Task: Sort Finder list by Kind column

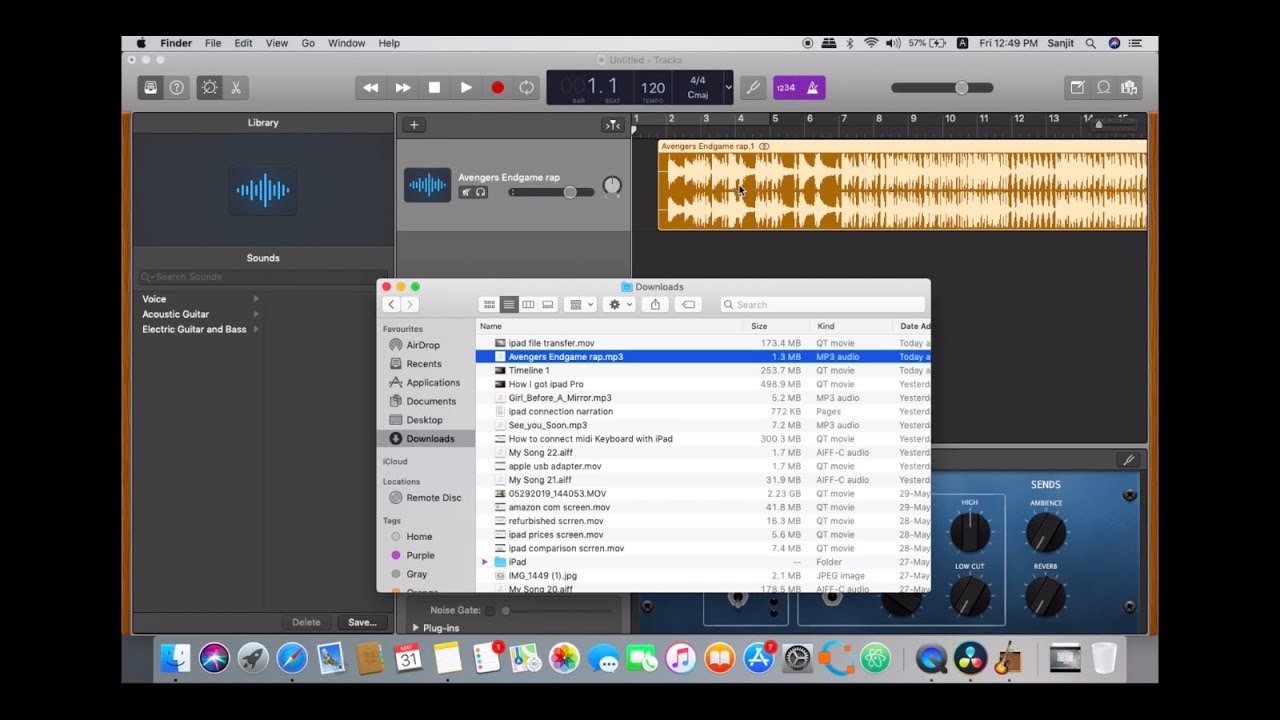Action: (851, 326)
